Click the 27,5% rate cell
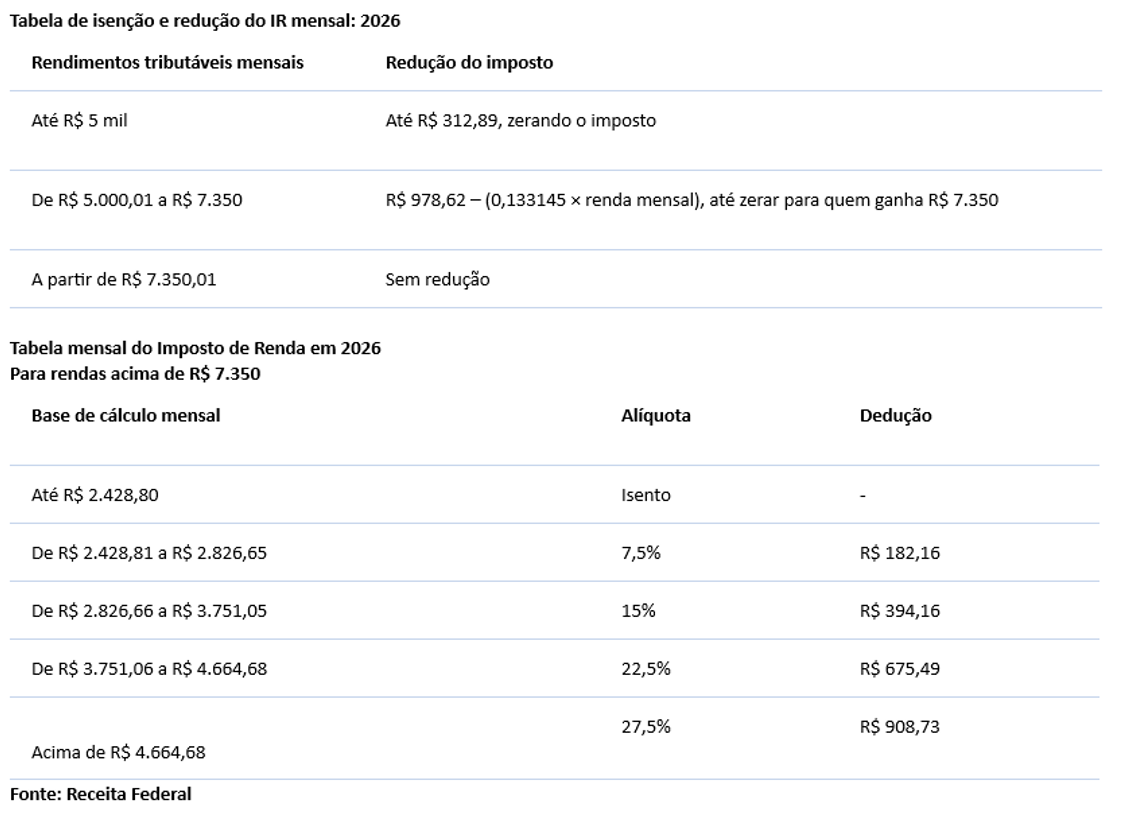Screen dimensions: 1144x814 click(645, 727)
